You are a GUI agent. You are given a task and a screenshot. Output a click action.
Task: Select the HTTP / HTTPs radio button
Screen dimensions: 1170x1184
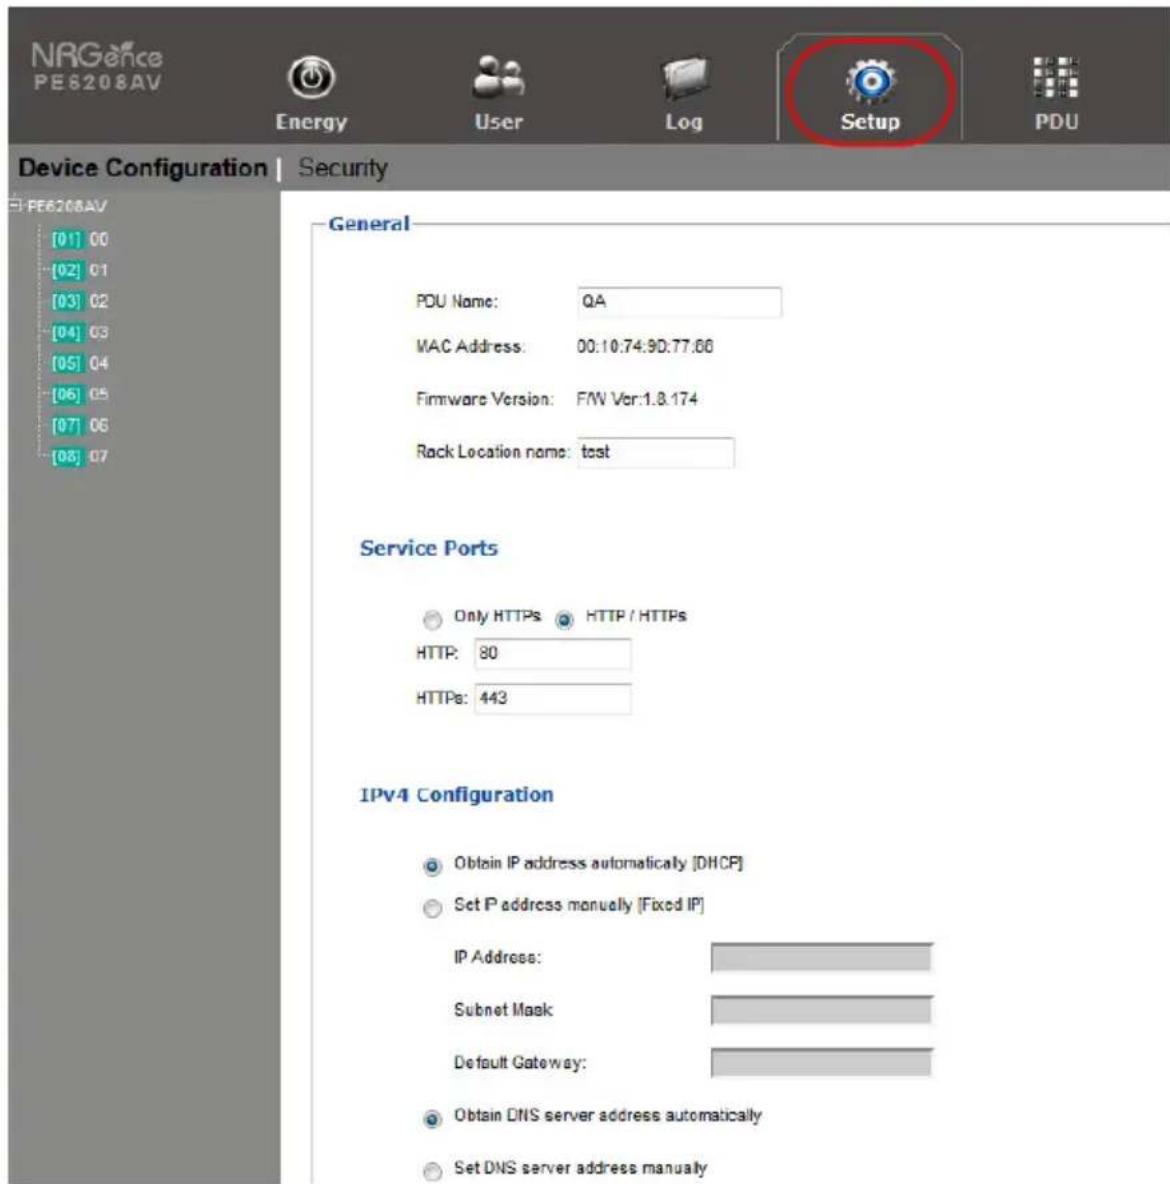[x=564, y=620]
